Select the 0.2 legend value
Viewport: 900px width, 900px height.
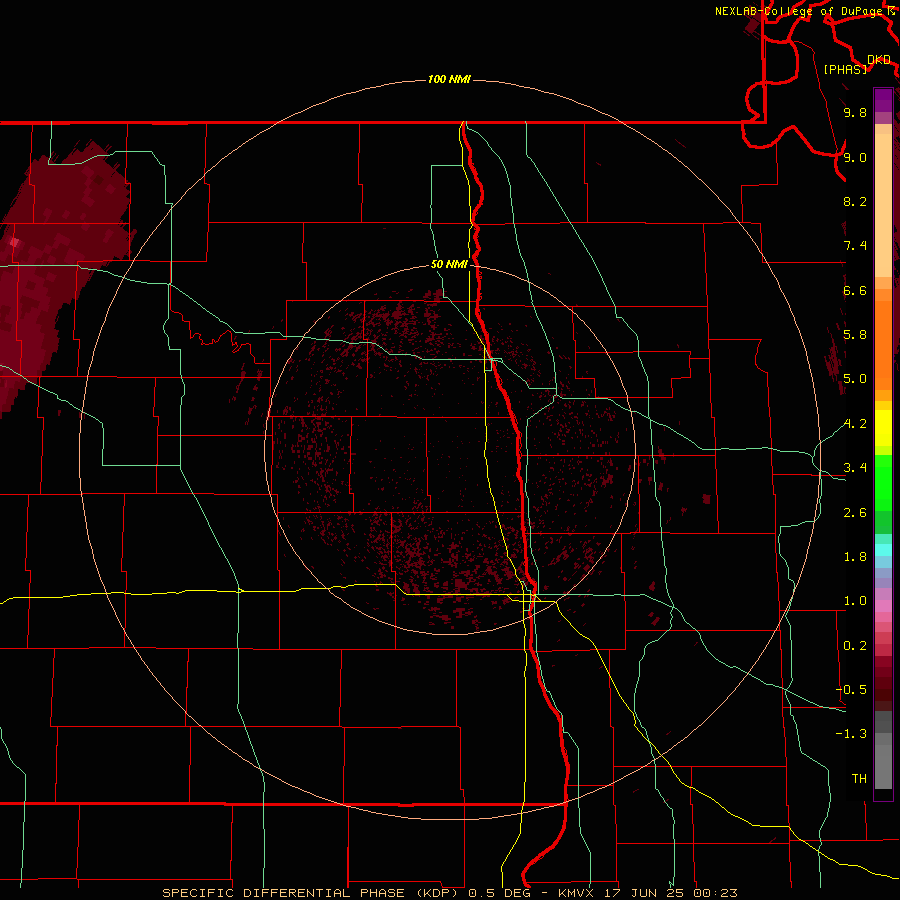coord(855,646)
